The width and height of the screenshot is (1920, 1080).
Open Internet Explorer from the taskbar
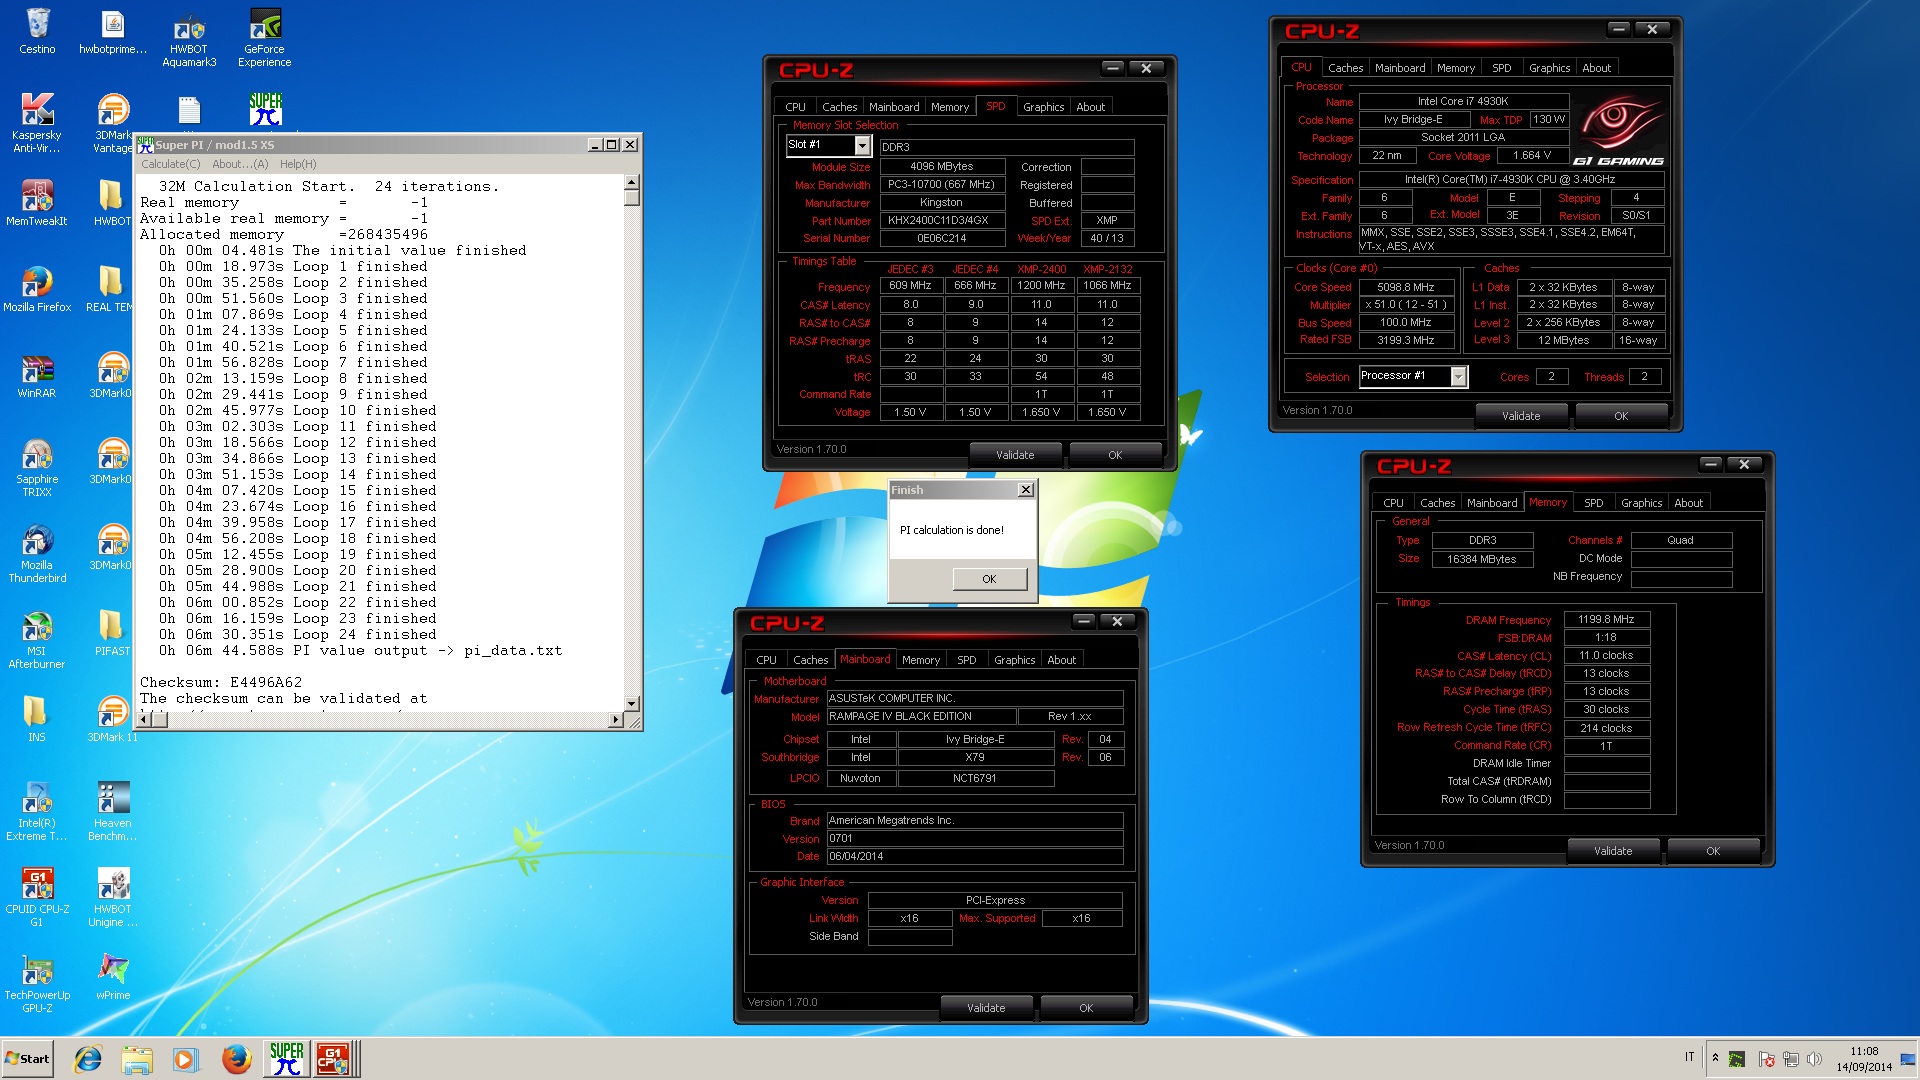point(88,1059)
